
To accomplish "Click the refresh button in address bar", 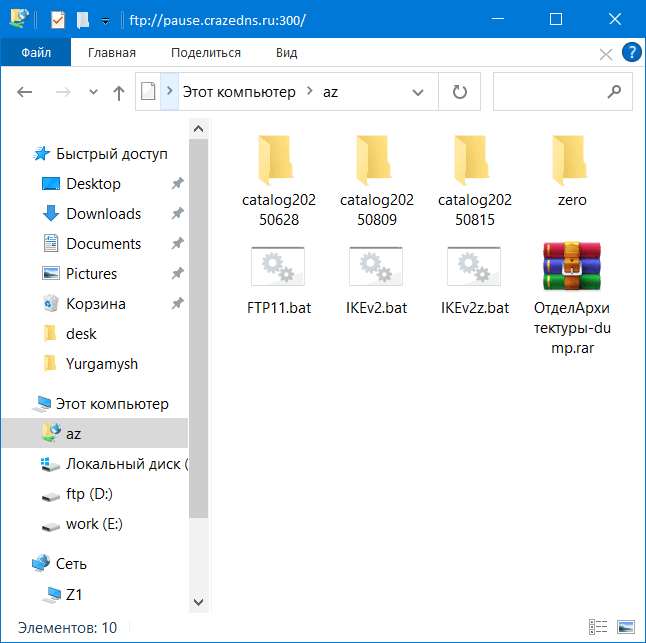I will click(x=460, y=92).
